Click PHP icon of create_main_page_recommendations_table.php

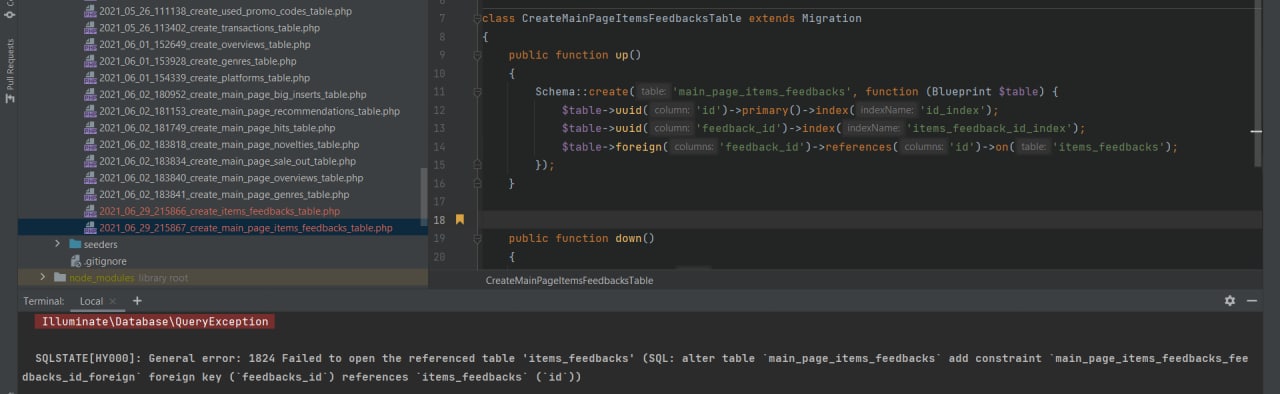(90, 111)
